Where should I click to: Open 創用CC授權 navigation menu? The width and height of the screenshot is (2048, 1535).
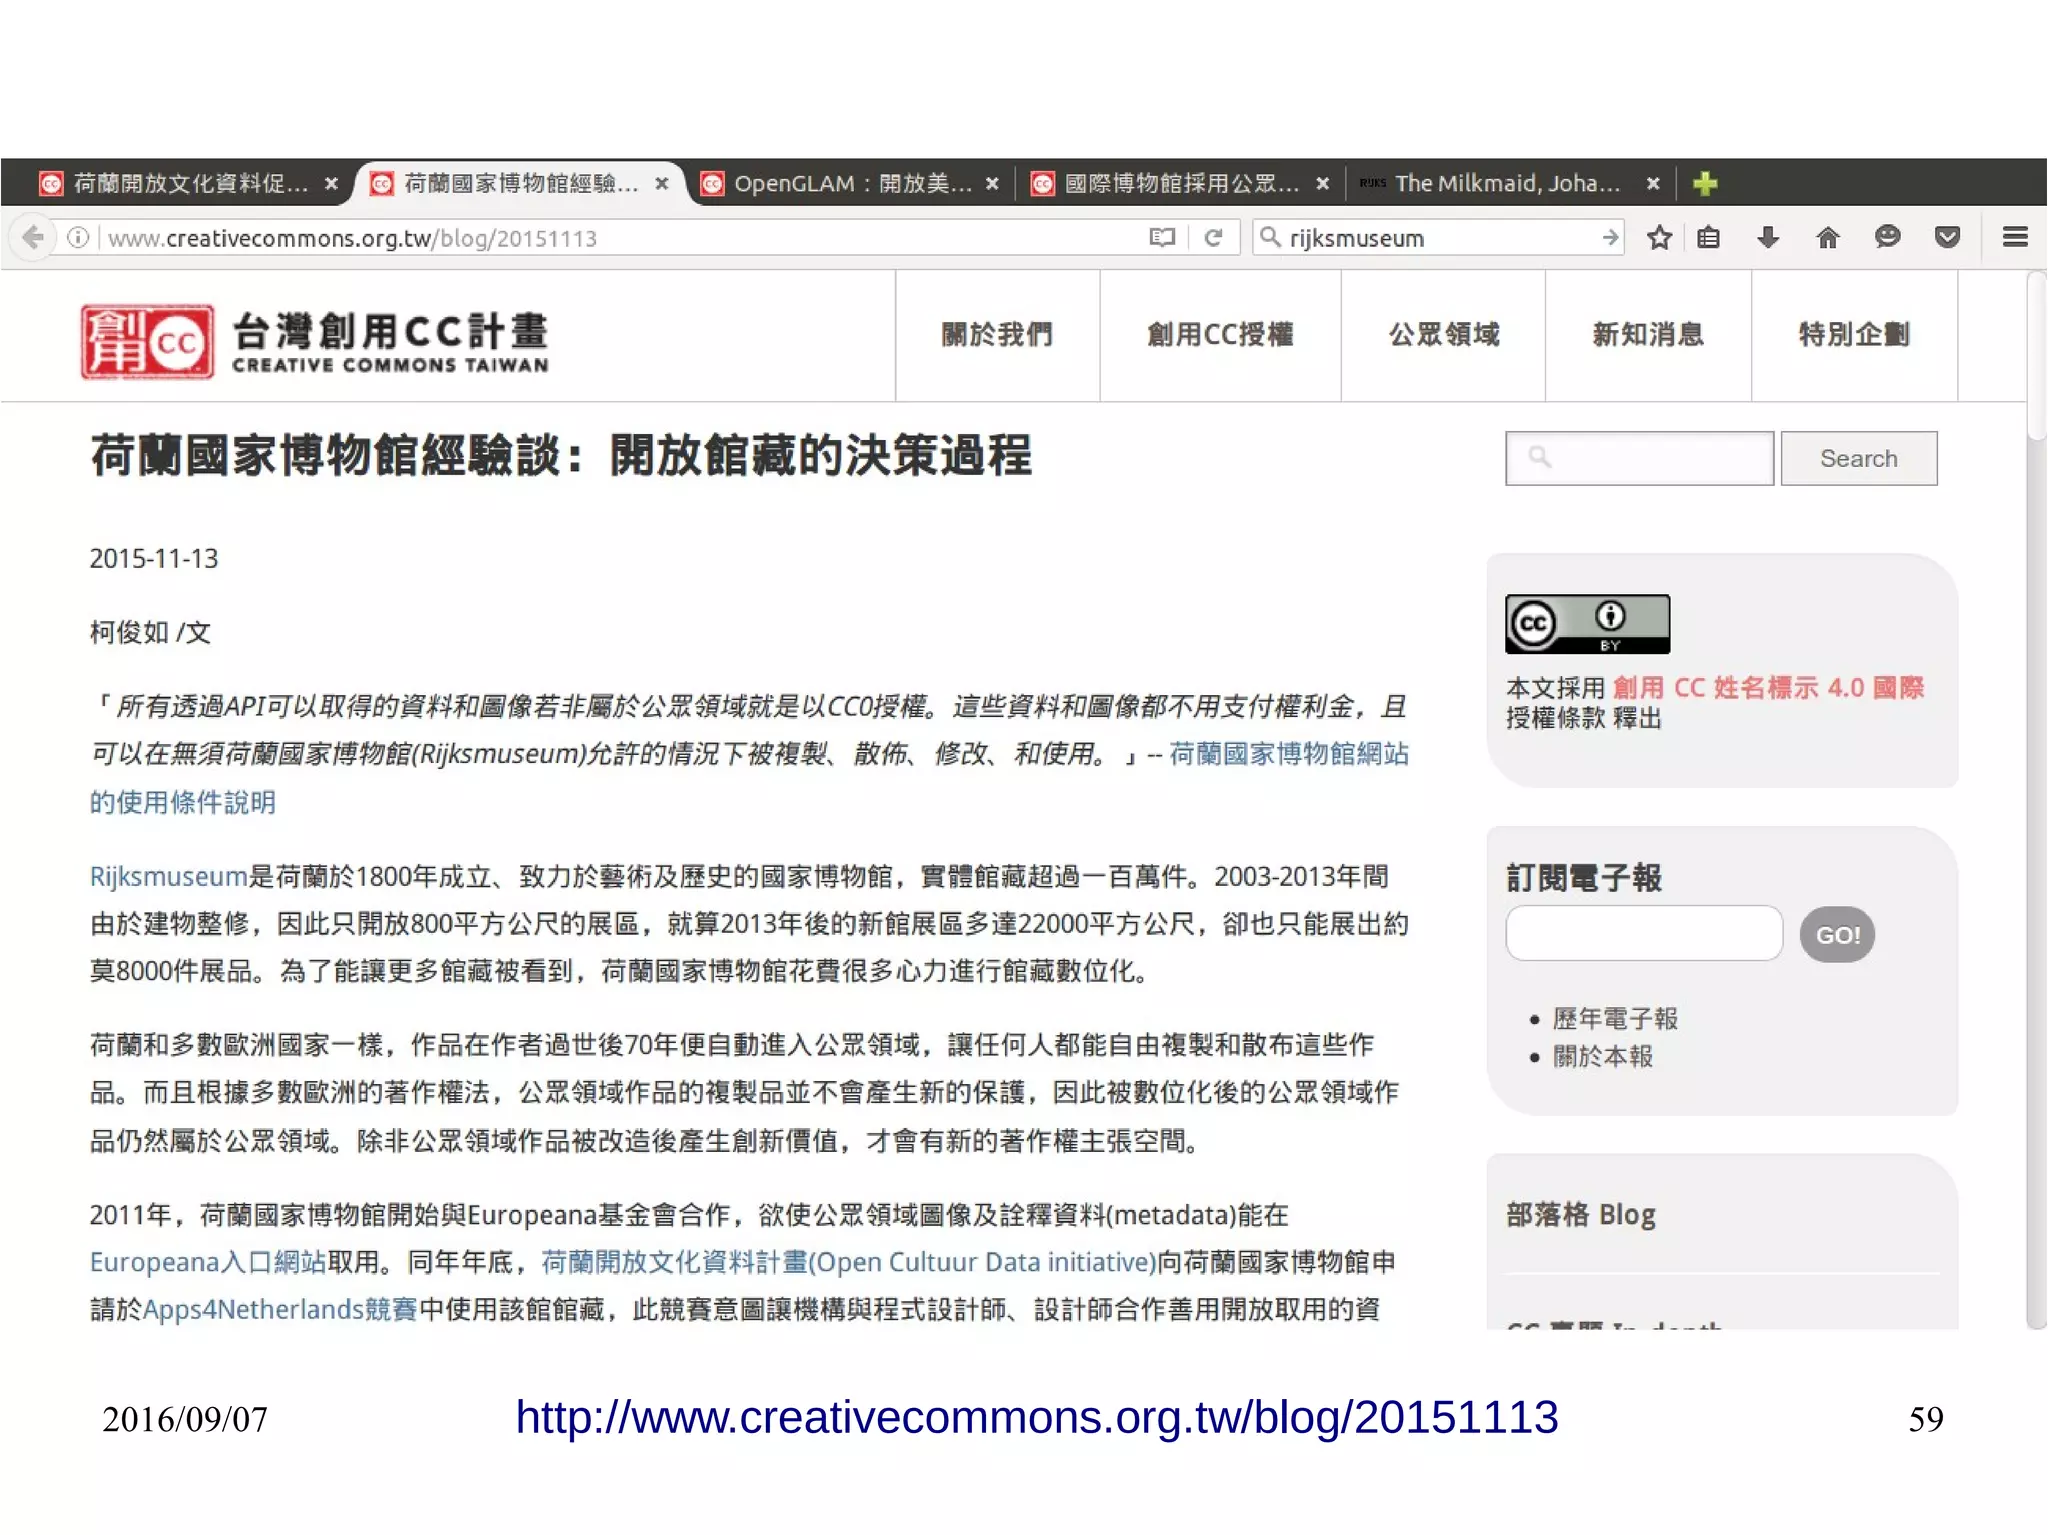coord(1219,335)
